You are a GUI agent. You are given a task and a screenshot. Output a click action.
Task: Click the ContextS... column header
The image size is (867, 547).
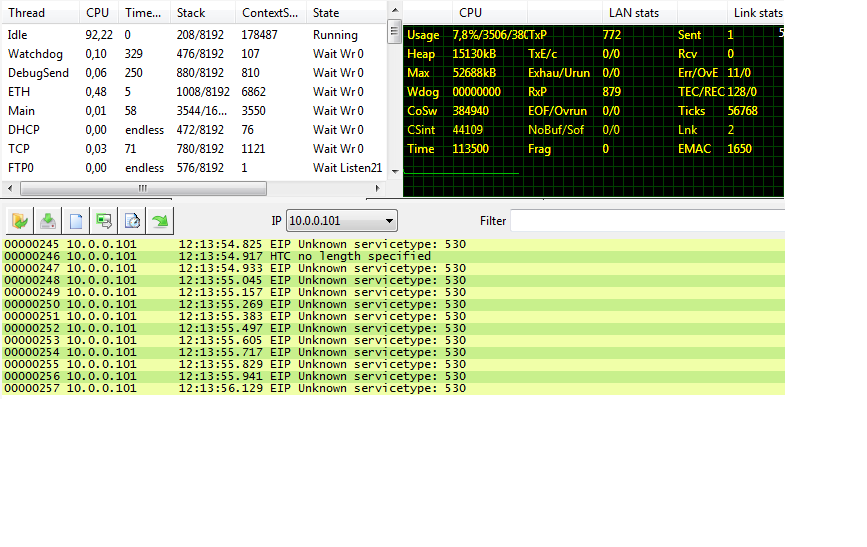(270, 13)
